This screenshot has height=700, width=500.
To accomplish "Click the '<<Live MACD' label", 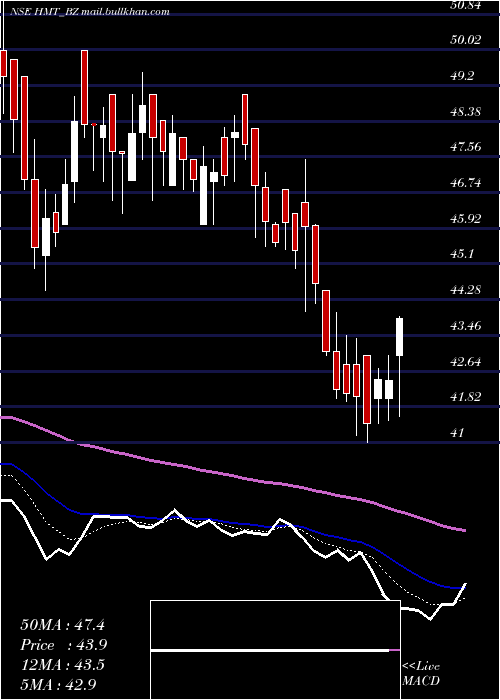I will pos(421,674).
